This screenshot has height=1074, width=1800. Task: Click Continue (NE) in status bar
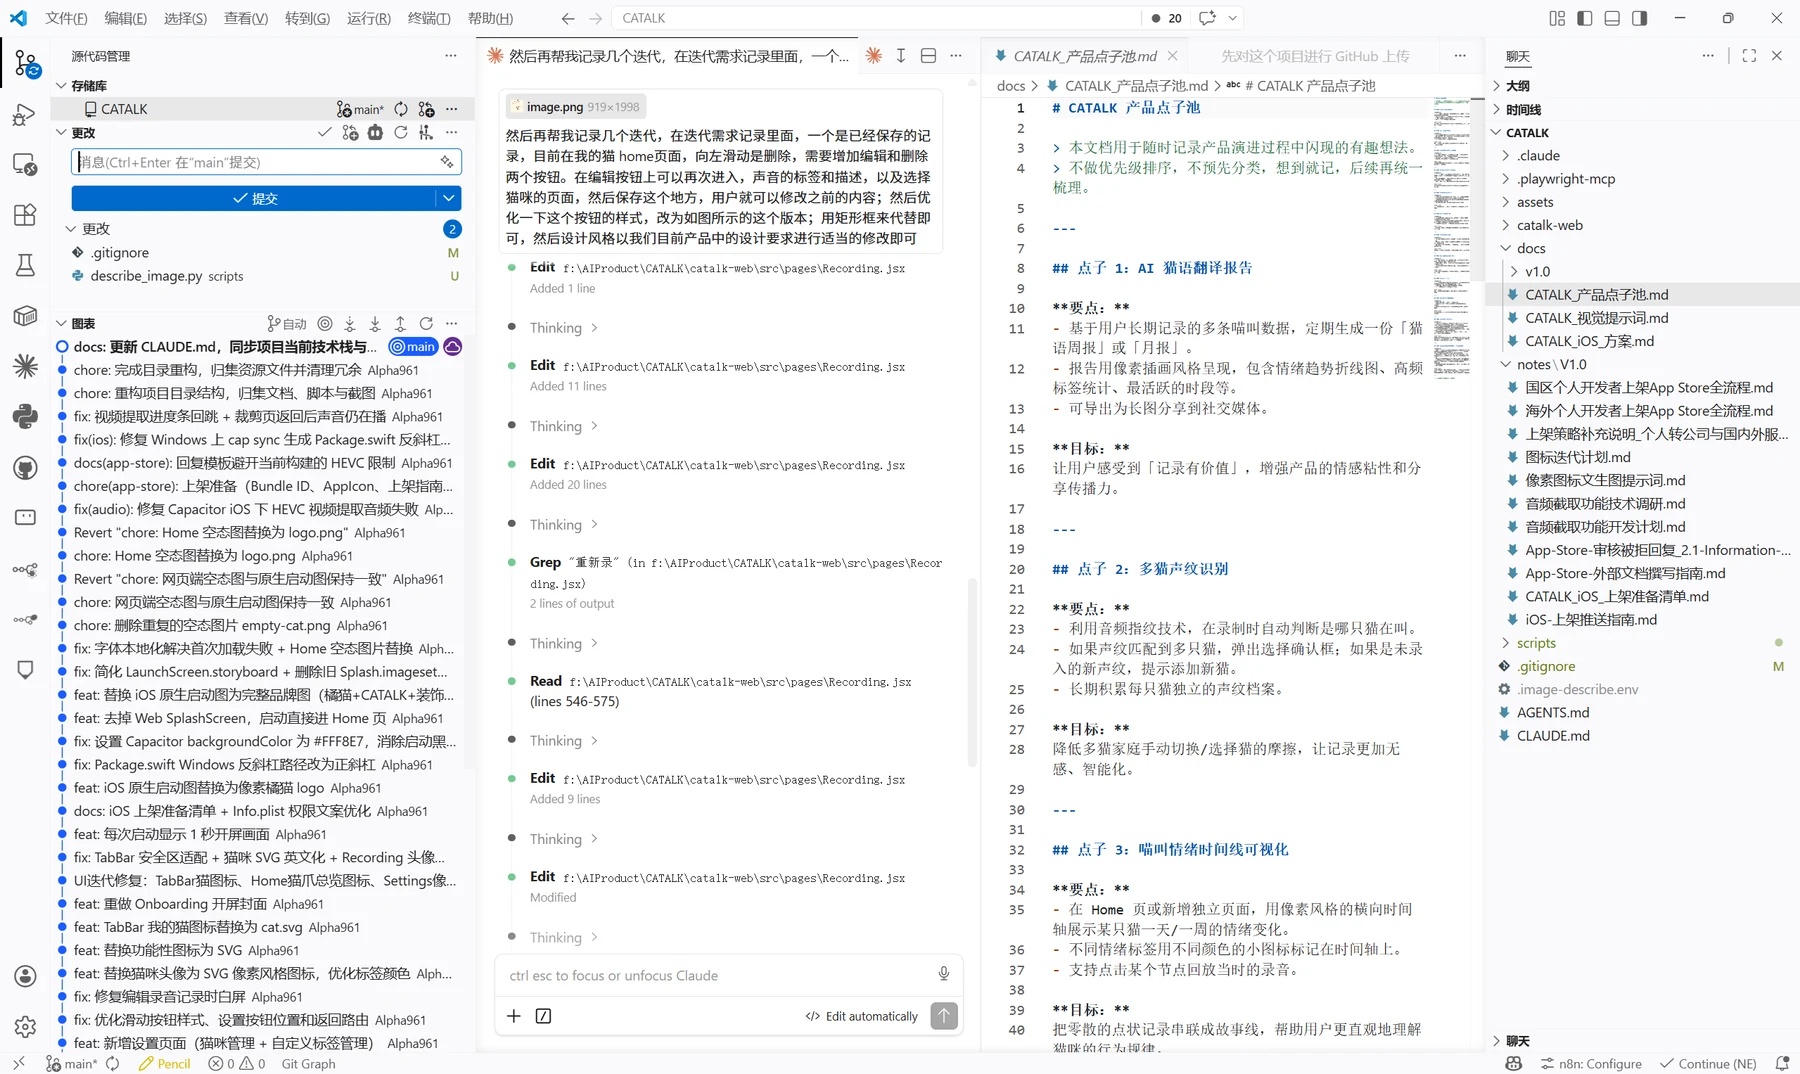[1708, 1063]
